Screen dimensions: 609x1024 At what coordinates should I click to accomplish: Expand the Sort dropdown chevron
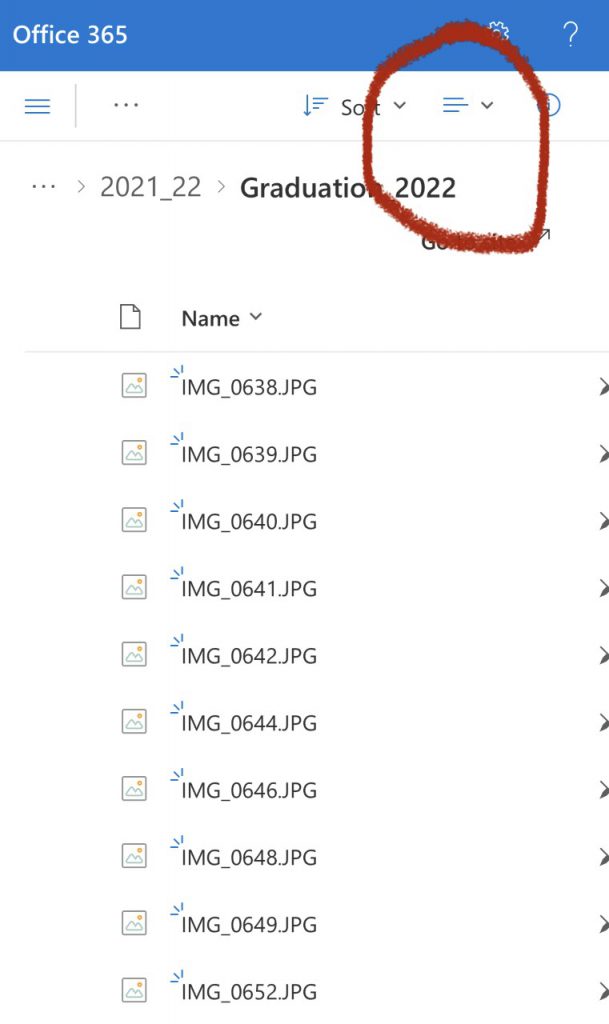pyautogui.click(x=399, y=105)
